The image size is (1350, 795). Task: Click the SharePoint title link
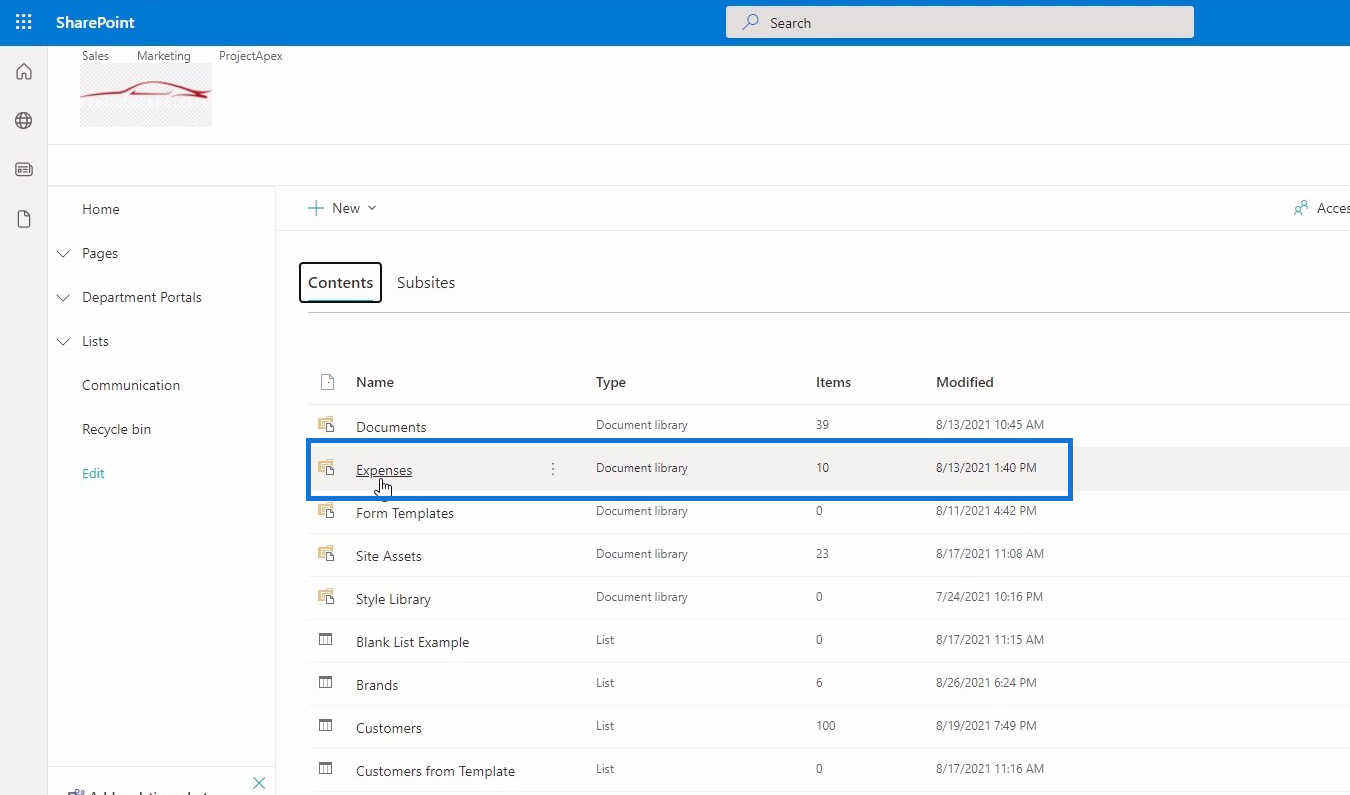click(x=95, y=22)
